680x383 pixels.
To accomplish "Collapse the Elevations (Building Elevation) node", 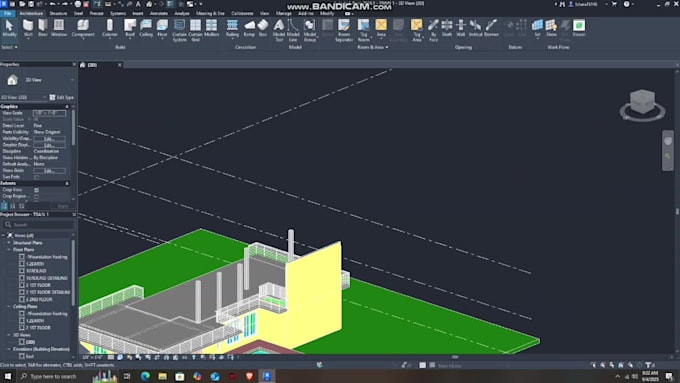I will 9,349.
